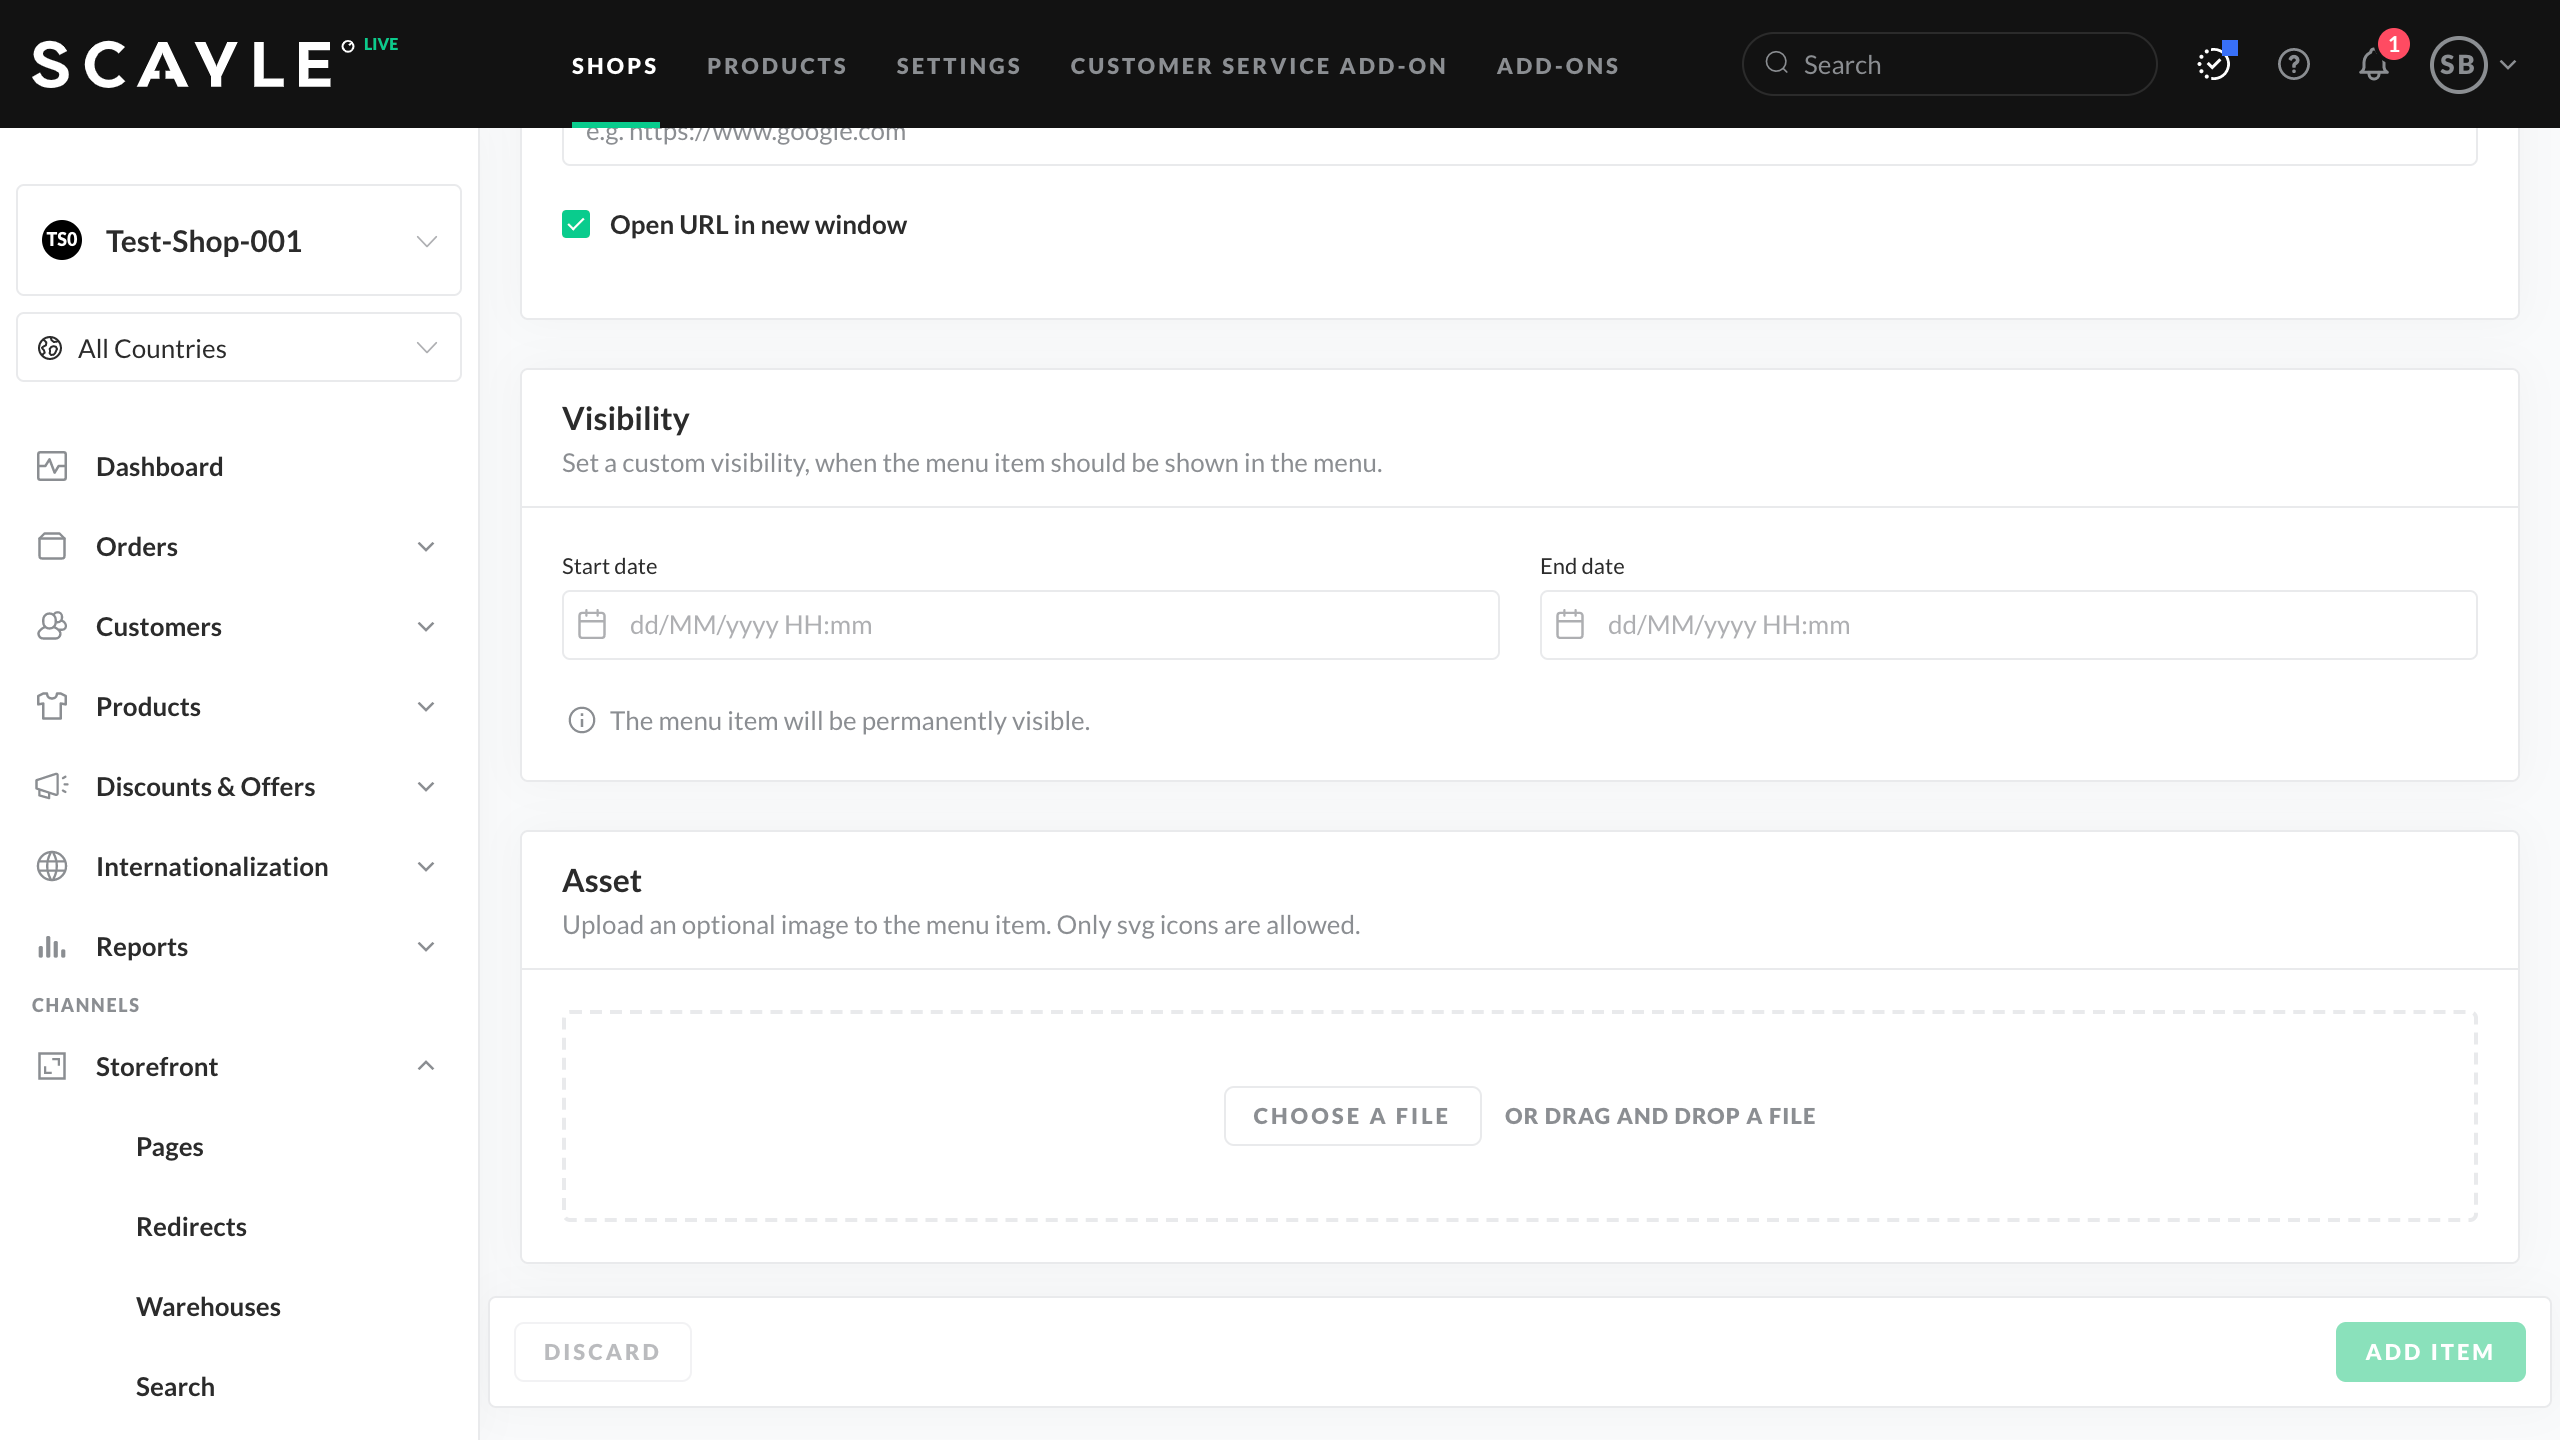Click the SB user avatar
Image resolution: width=2560 pixels, height=1440 pixels.
(x=2458, y=65)
